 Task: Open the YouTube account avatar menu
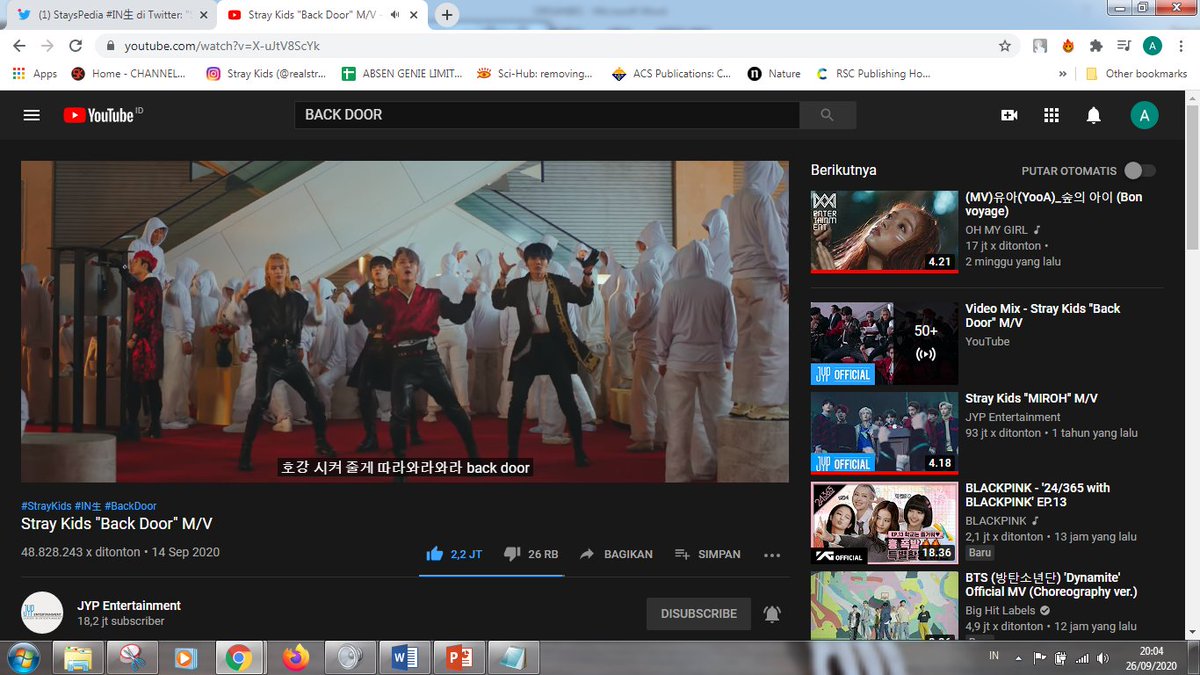click(x=1144, y=115)
